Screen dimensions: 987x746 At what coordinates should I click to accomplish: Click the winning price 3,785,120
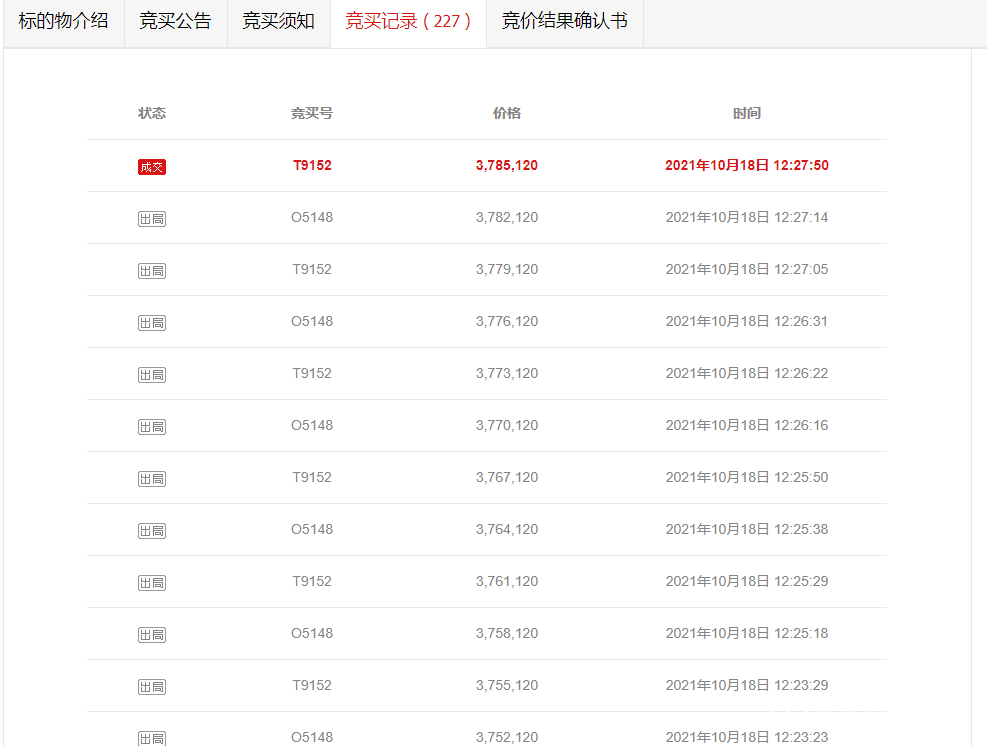507,166
